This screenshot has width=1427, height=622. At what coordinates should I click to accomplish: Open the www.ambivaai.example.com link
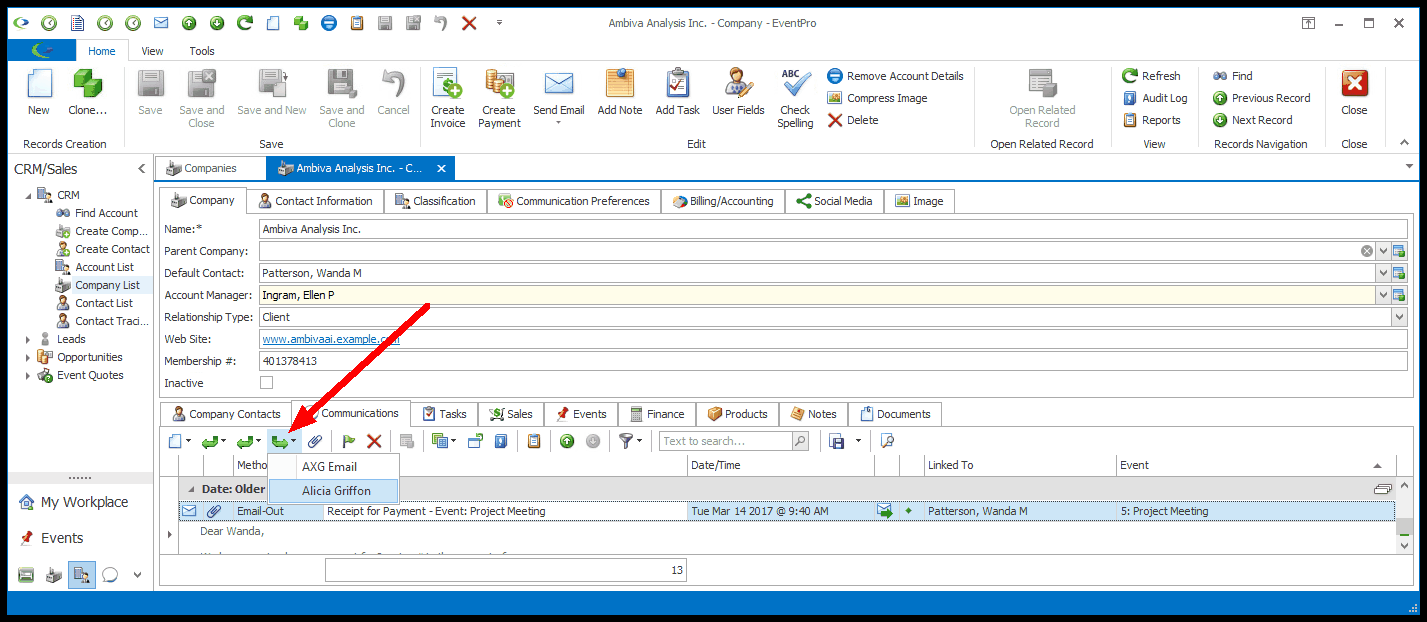[331, 339]
